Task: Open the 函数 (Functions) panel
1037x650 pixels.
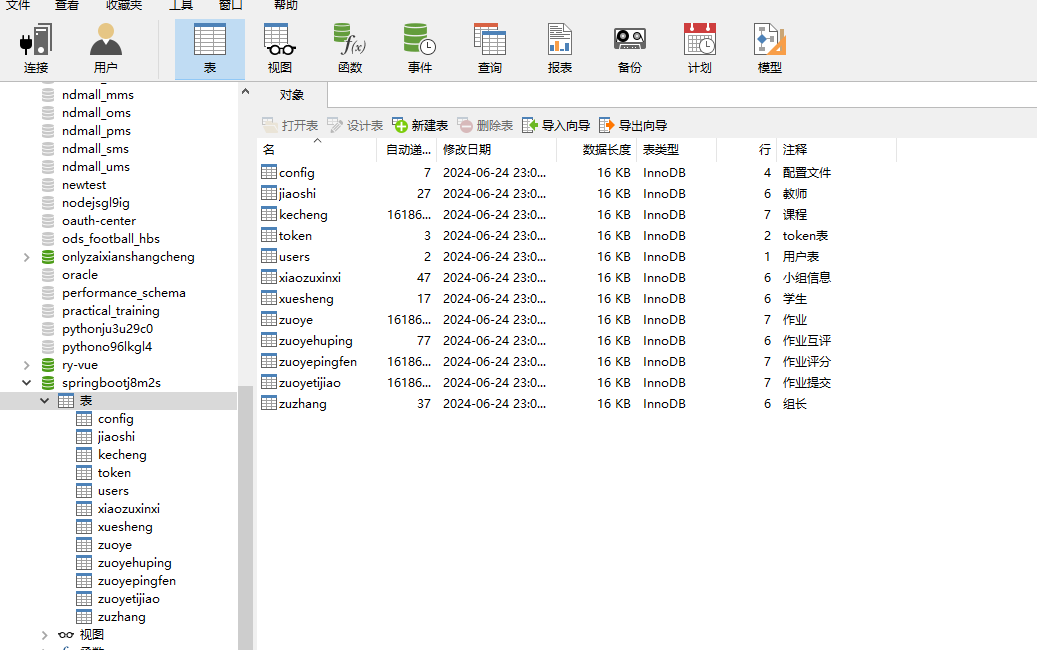Action: point(349,47)
